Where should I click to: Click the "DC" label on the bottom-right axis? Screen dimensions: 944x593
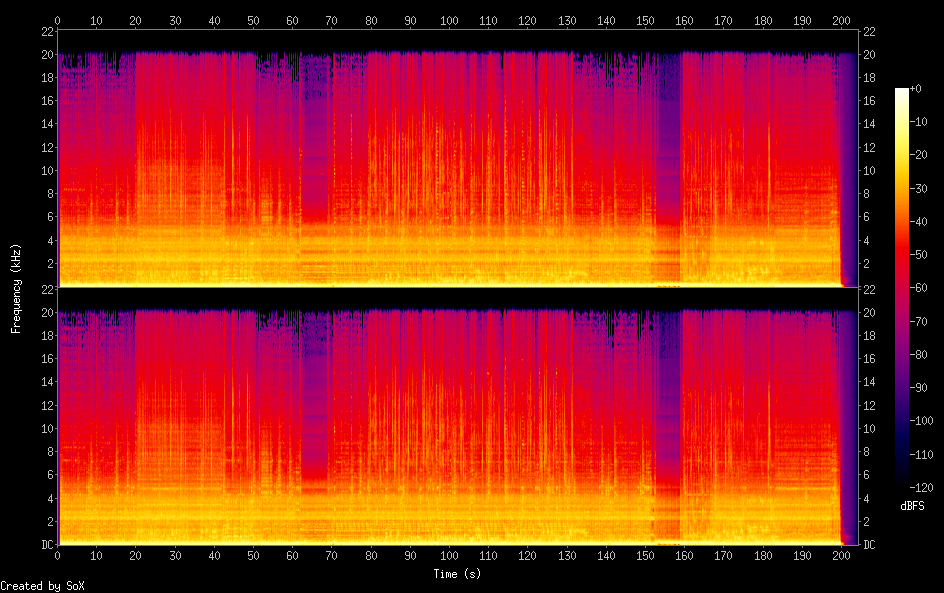[870, 545]
